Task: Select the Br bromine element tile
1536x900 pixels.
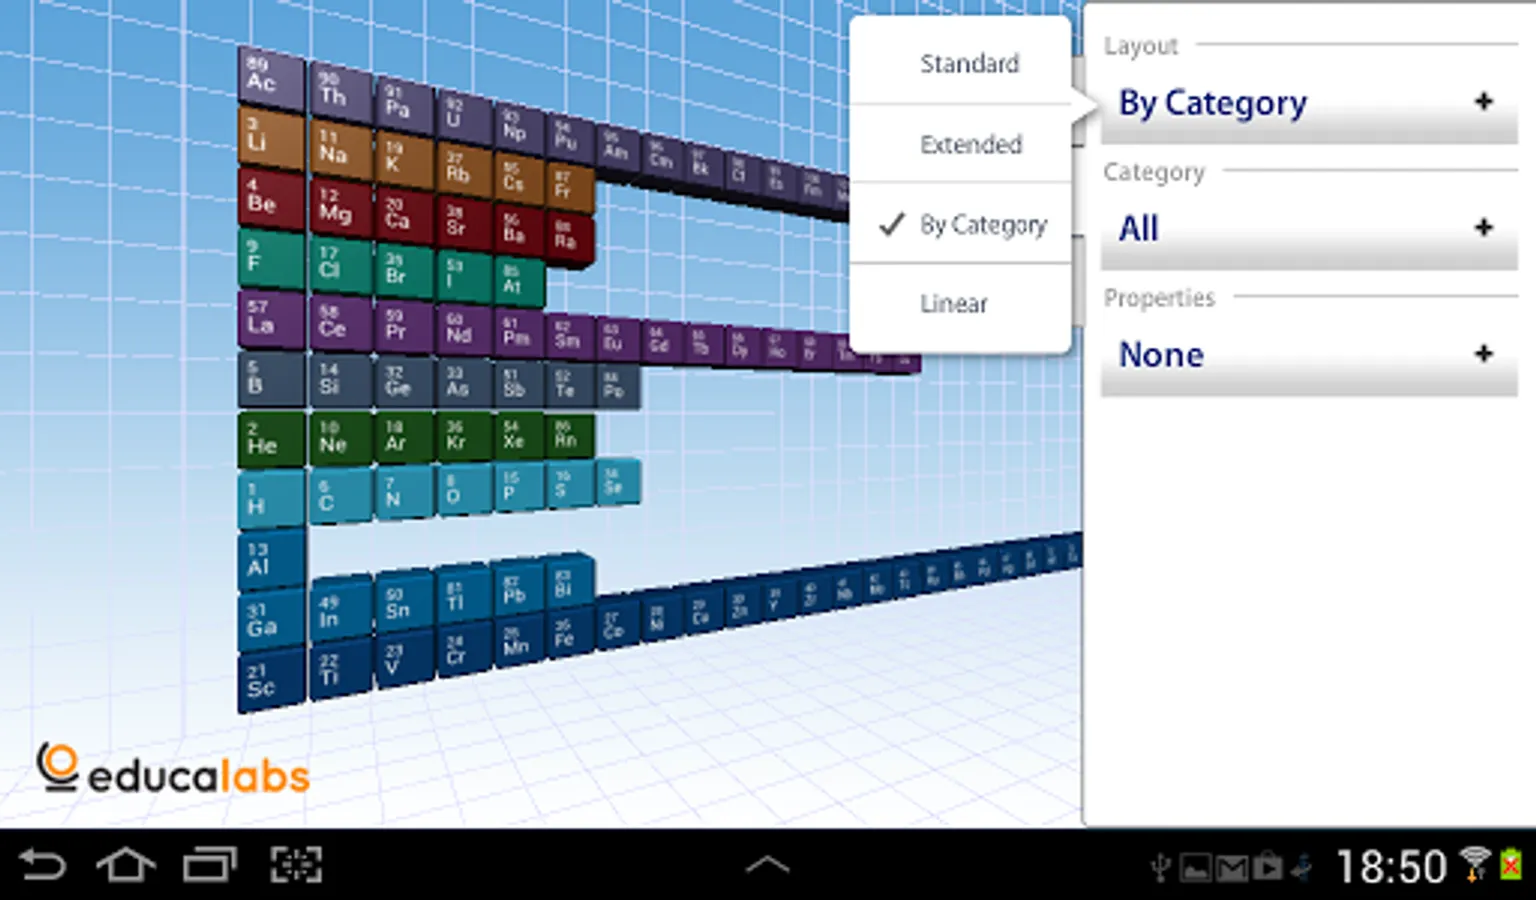Action: click(x=403, y=270)
